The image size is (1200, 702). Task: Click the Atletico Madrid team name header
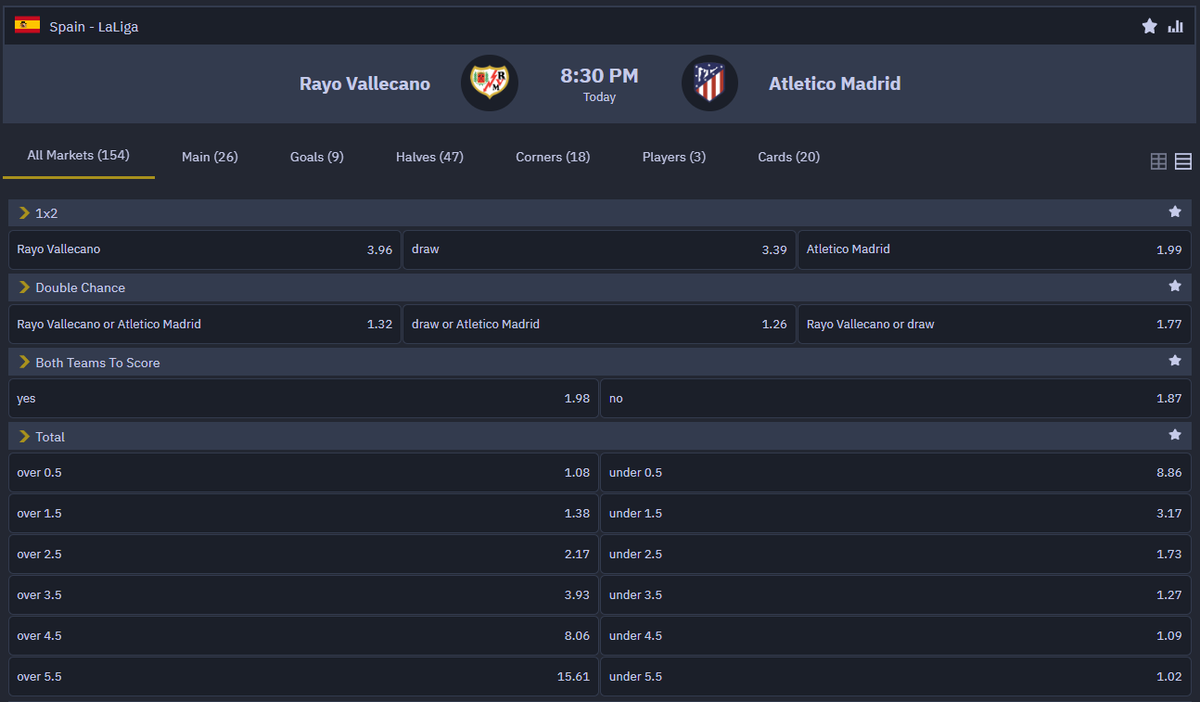pyautogui.click(x=835, y=84)
